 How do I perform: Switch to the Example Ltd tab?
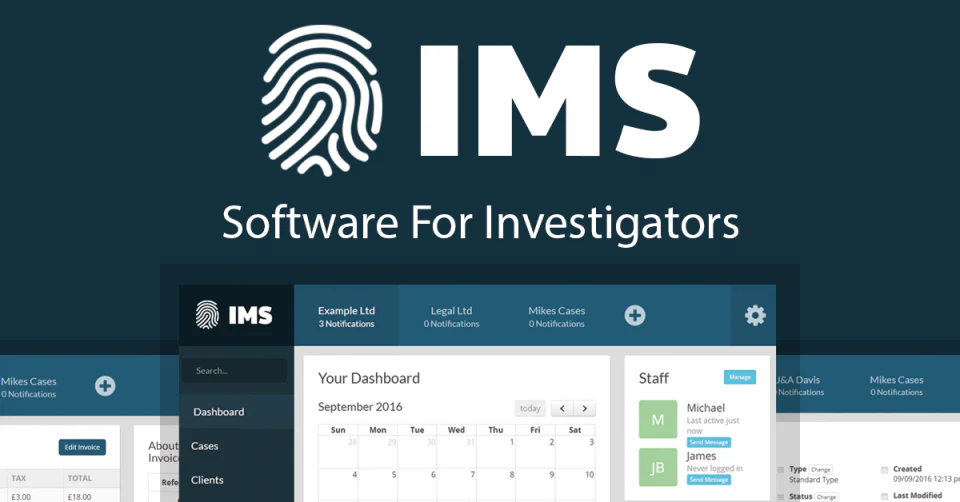[x=346, y=316]
